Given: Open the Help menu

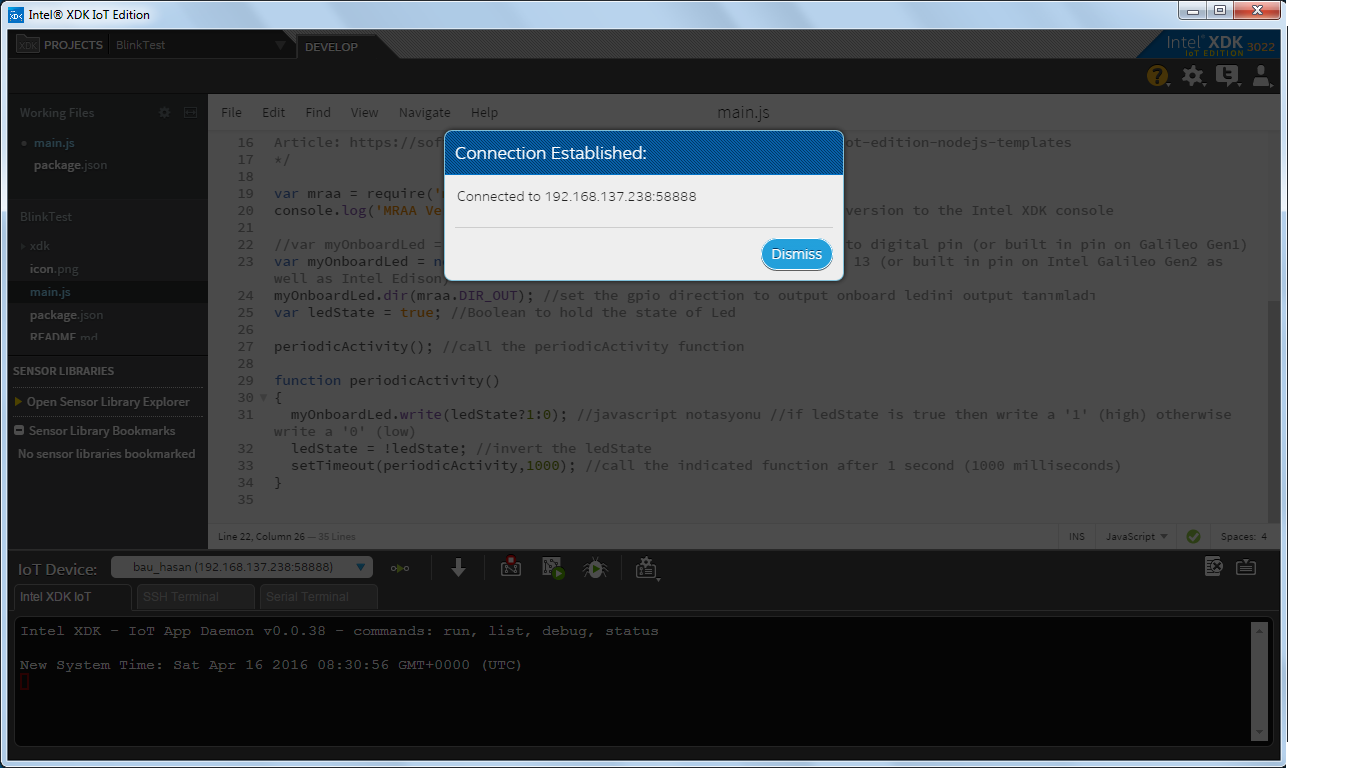Looking at the screenshot, I should click(484, 113).
